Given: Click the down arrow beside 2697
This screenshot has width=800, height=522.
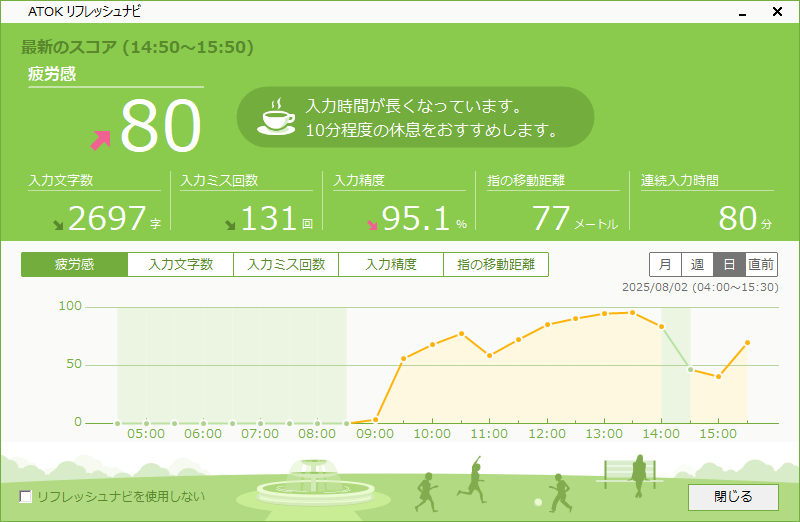Looking at the screenshot, I should (x=58, y=225).
